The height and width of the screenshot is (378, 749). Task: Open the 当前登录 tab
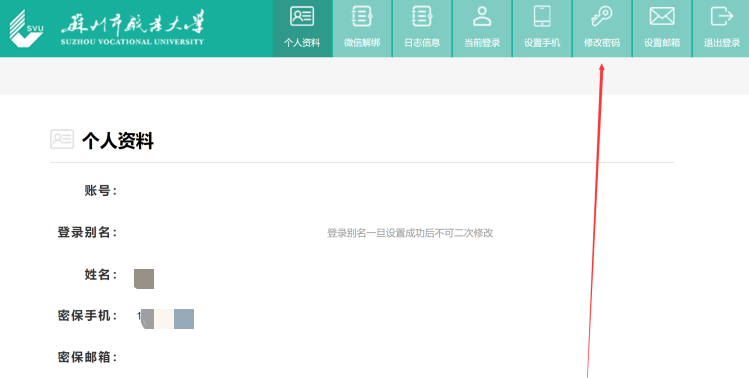pos(482,28)
